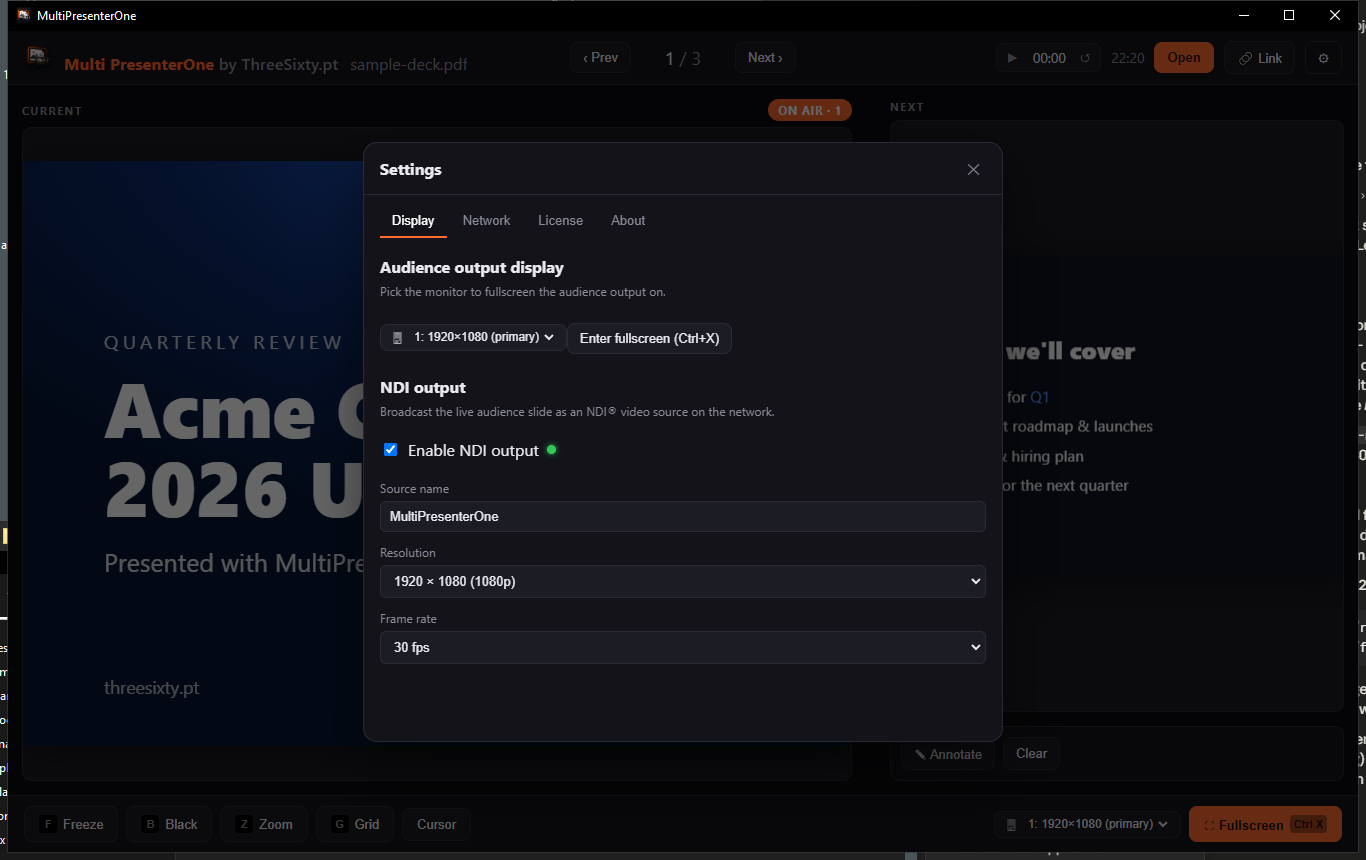Toggle the Cursor button

(436, 824)
